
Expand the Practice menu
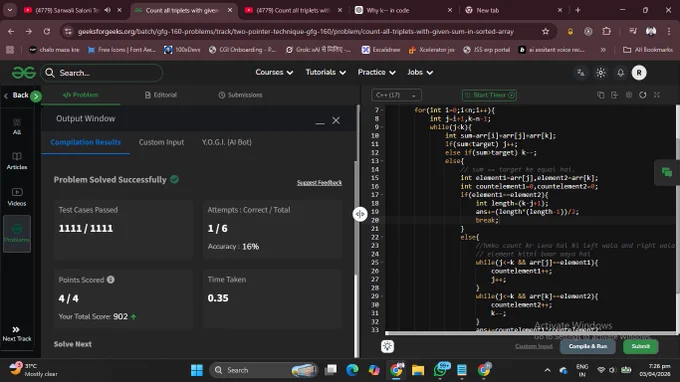click(376, 72)
